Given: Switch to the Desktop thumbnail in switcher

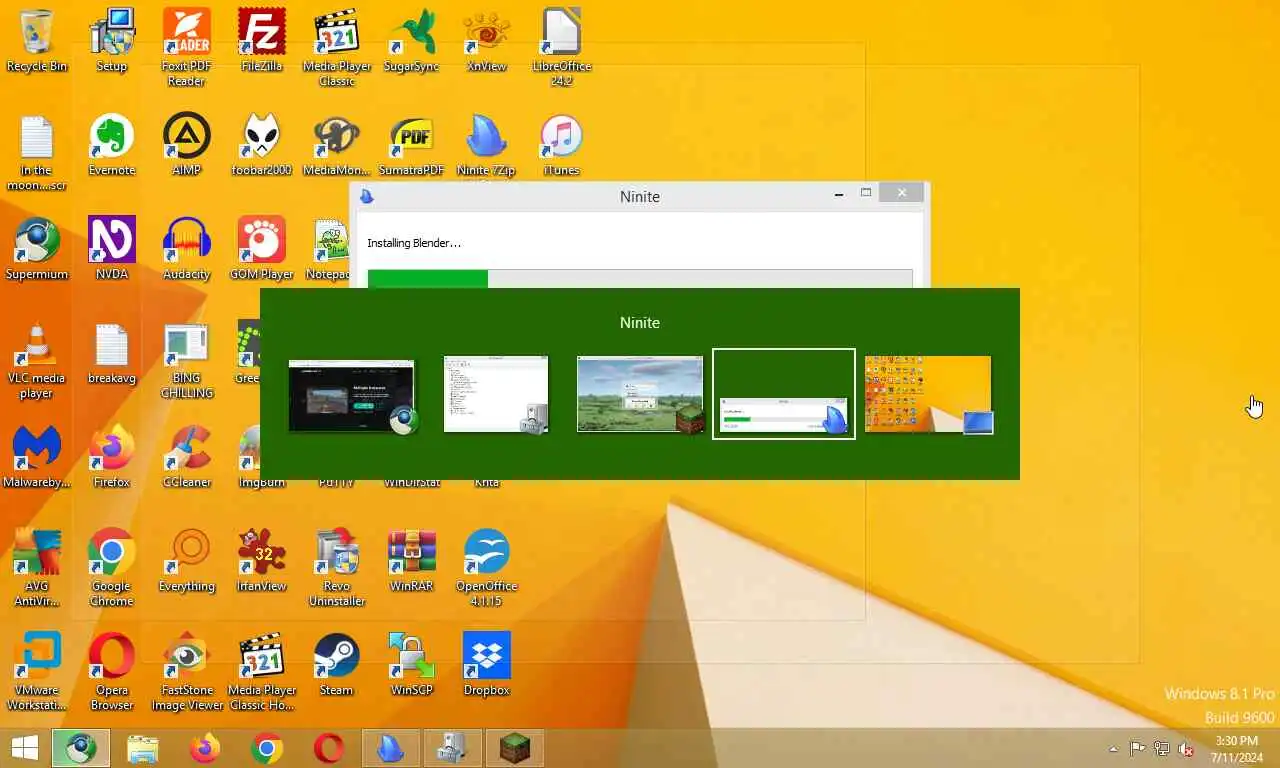Looking at the screenshot, I should tap(928, 394).
